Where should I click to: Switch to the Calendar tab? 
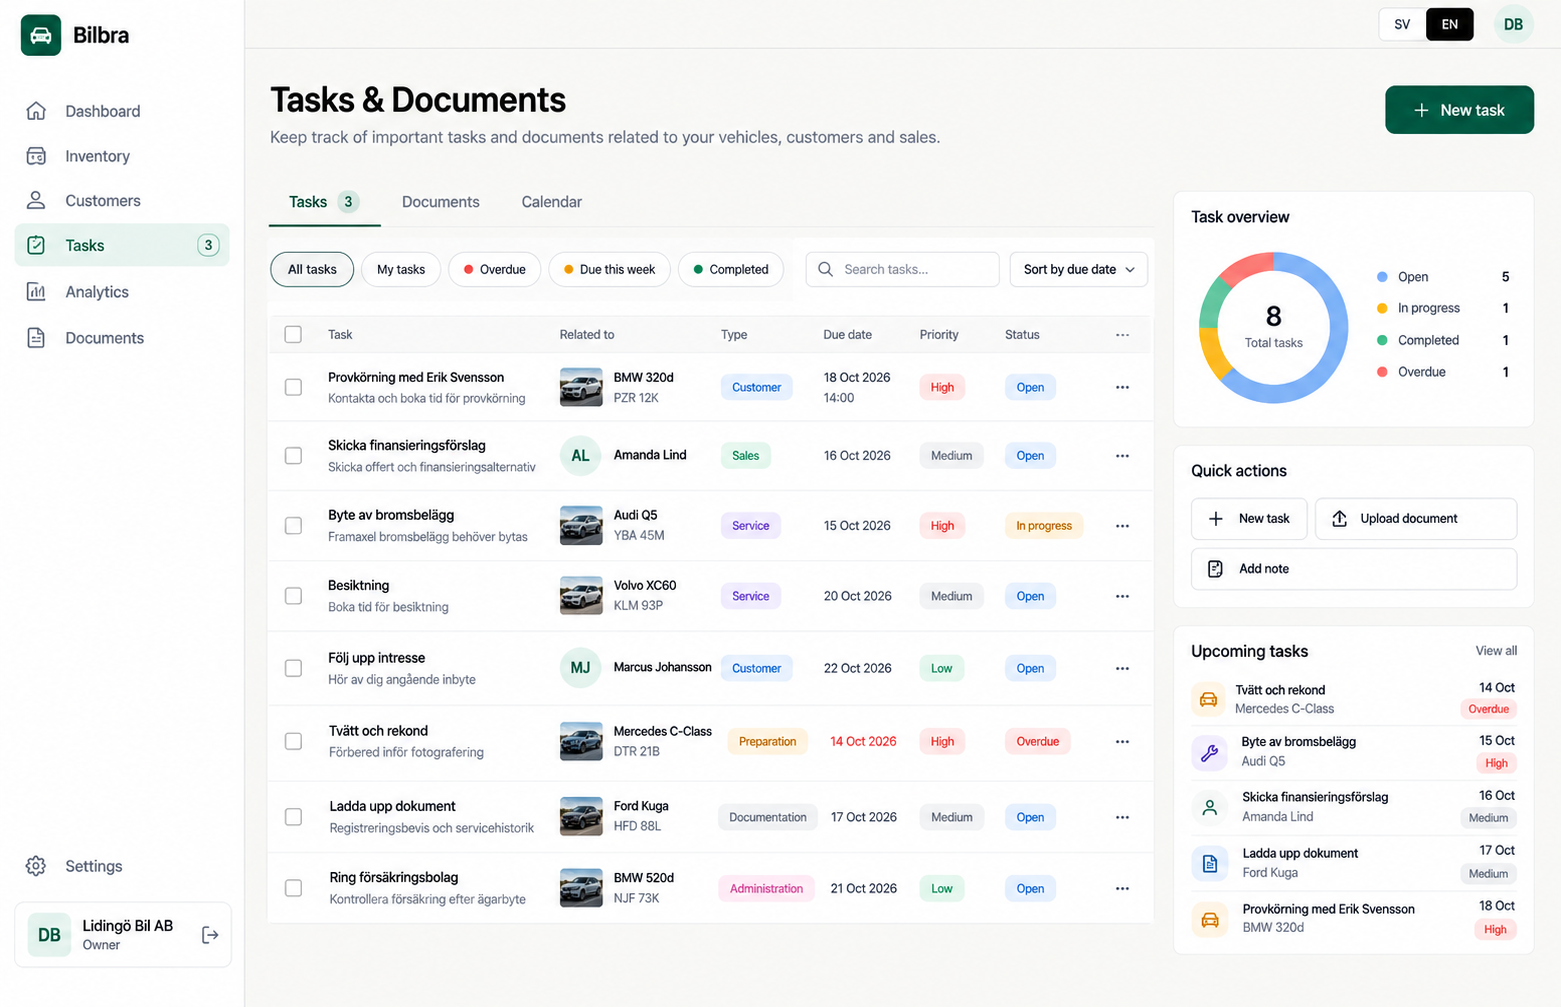pyautogui.click(x=552, y=202)
